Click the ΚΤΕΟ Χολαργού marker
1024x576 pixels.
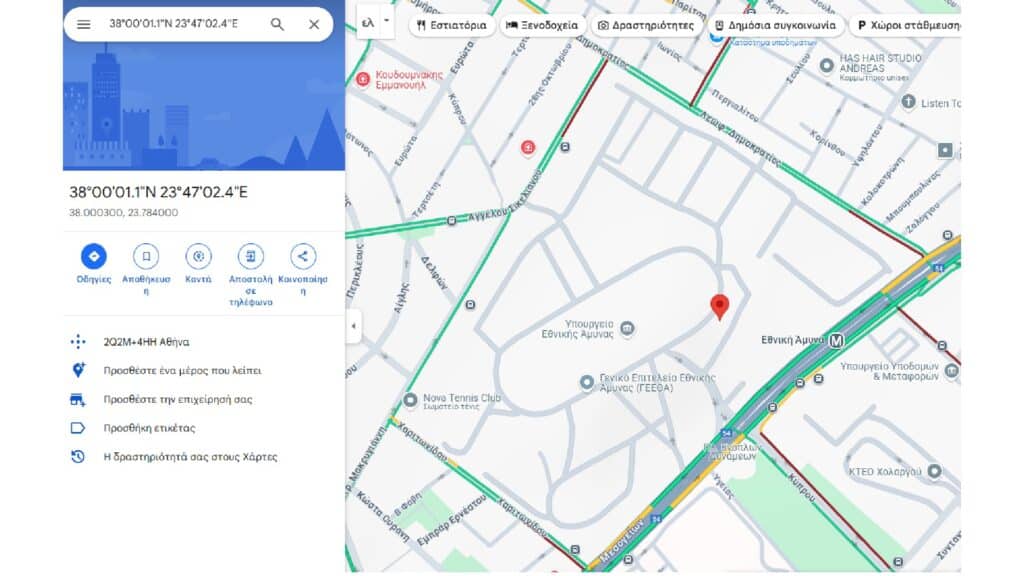[935, 471]
